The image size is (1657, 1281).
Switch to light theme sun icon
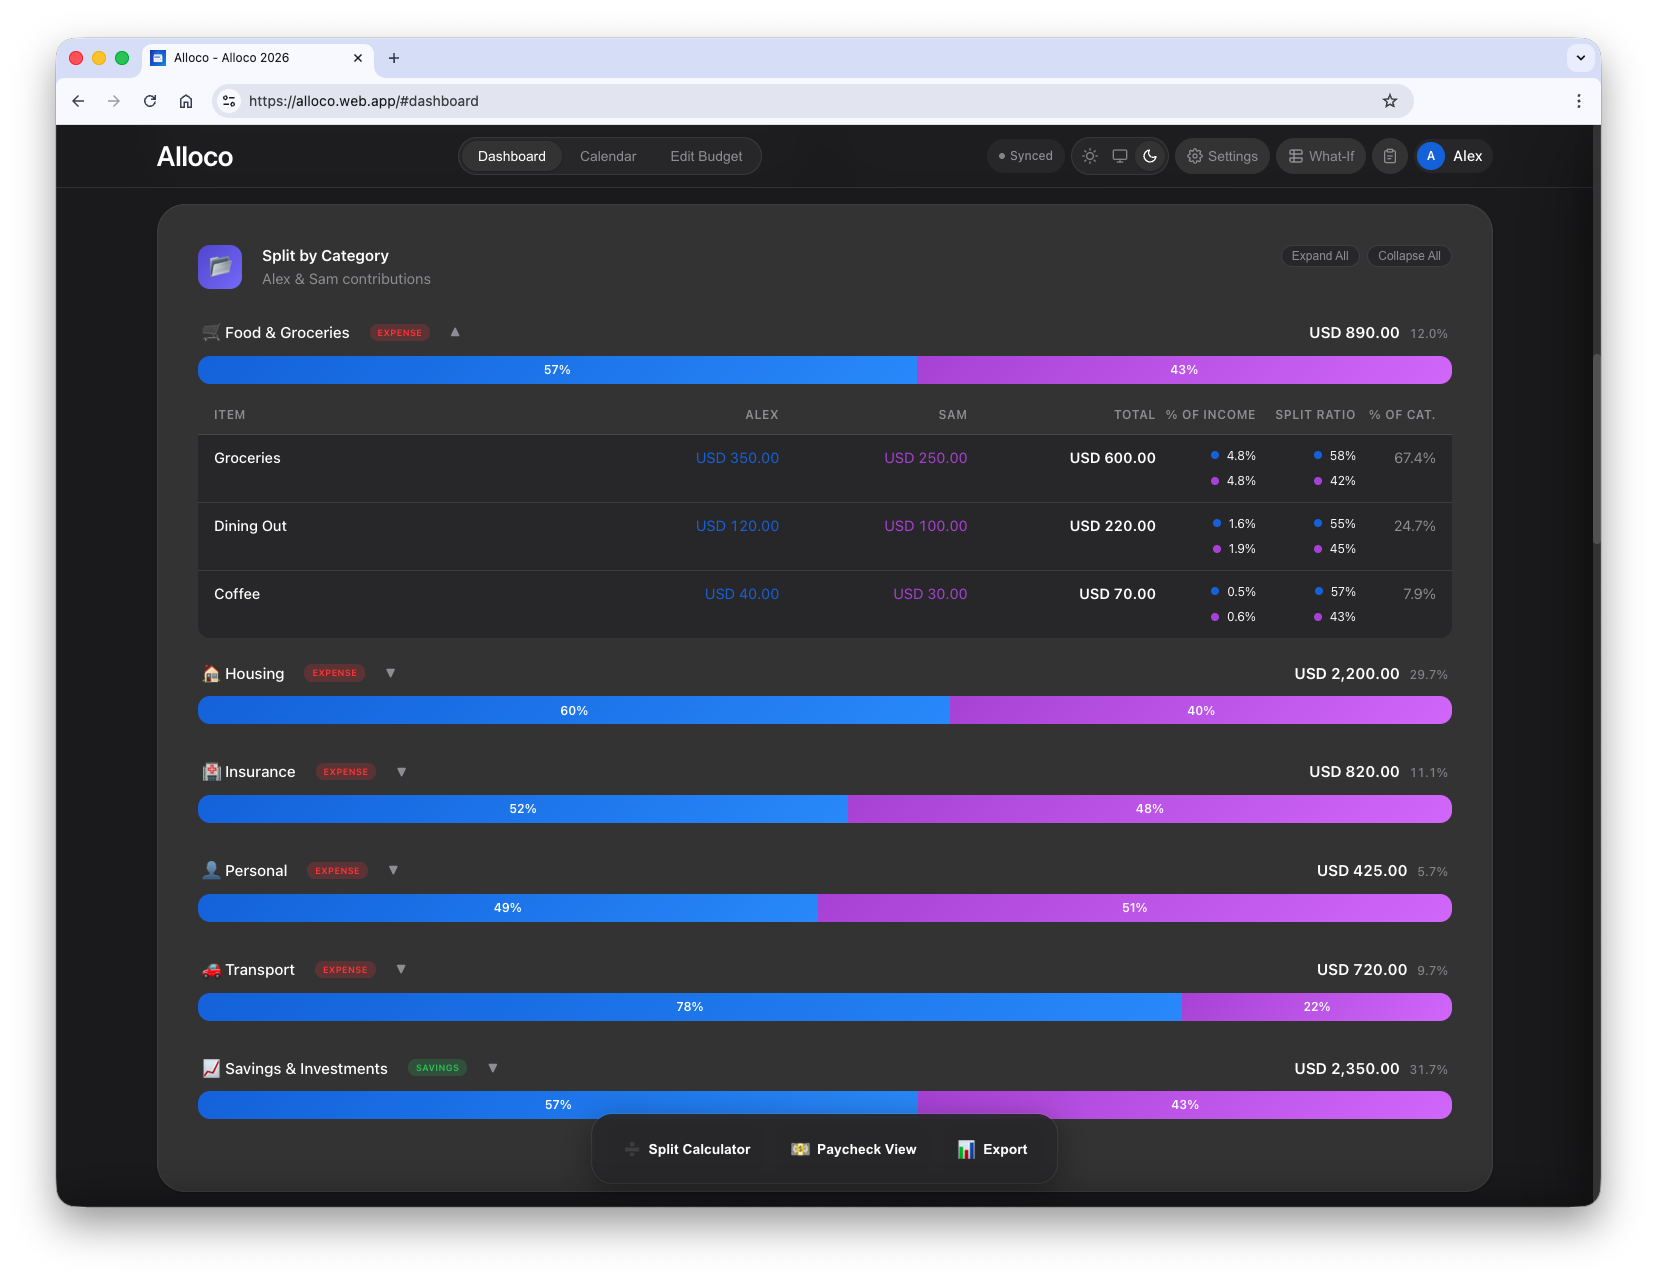(1090, 156)
